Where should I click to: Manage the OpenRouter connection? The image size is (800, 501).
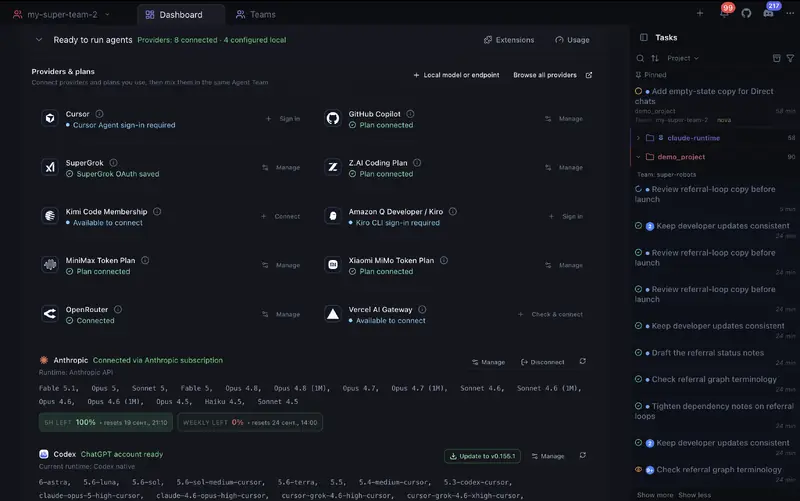pos(281,314)
